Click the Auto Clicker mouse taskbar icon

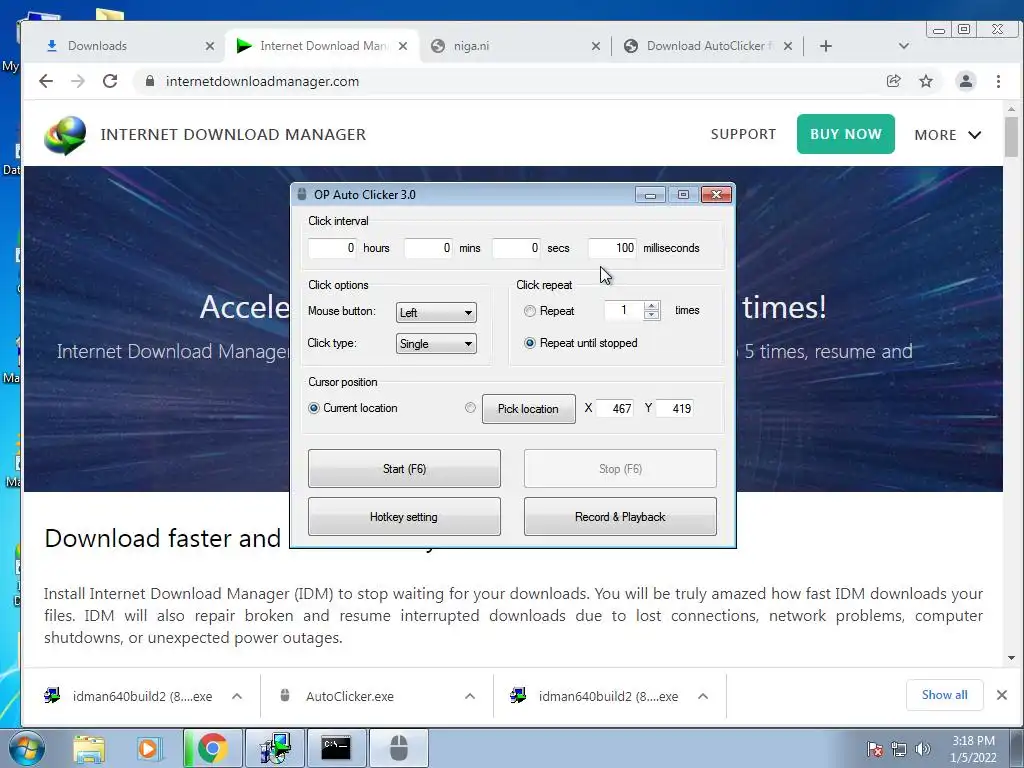point(399,748)
